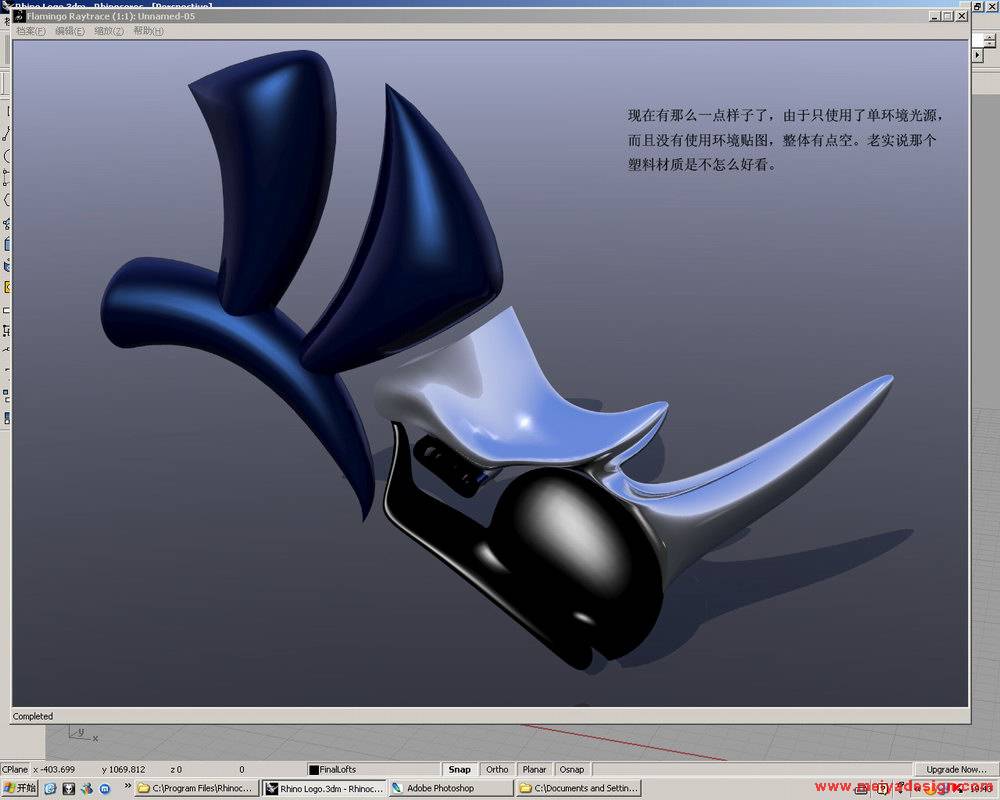1000x800 pixels.
Task: Expand the quick launch overflow chevron
Action: coord(128,786)
